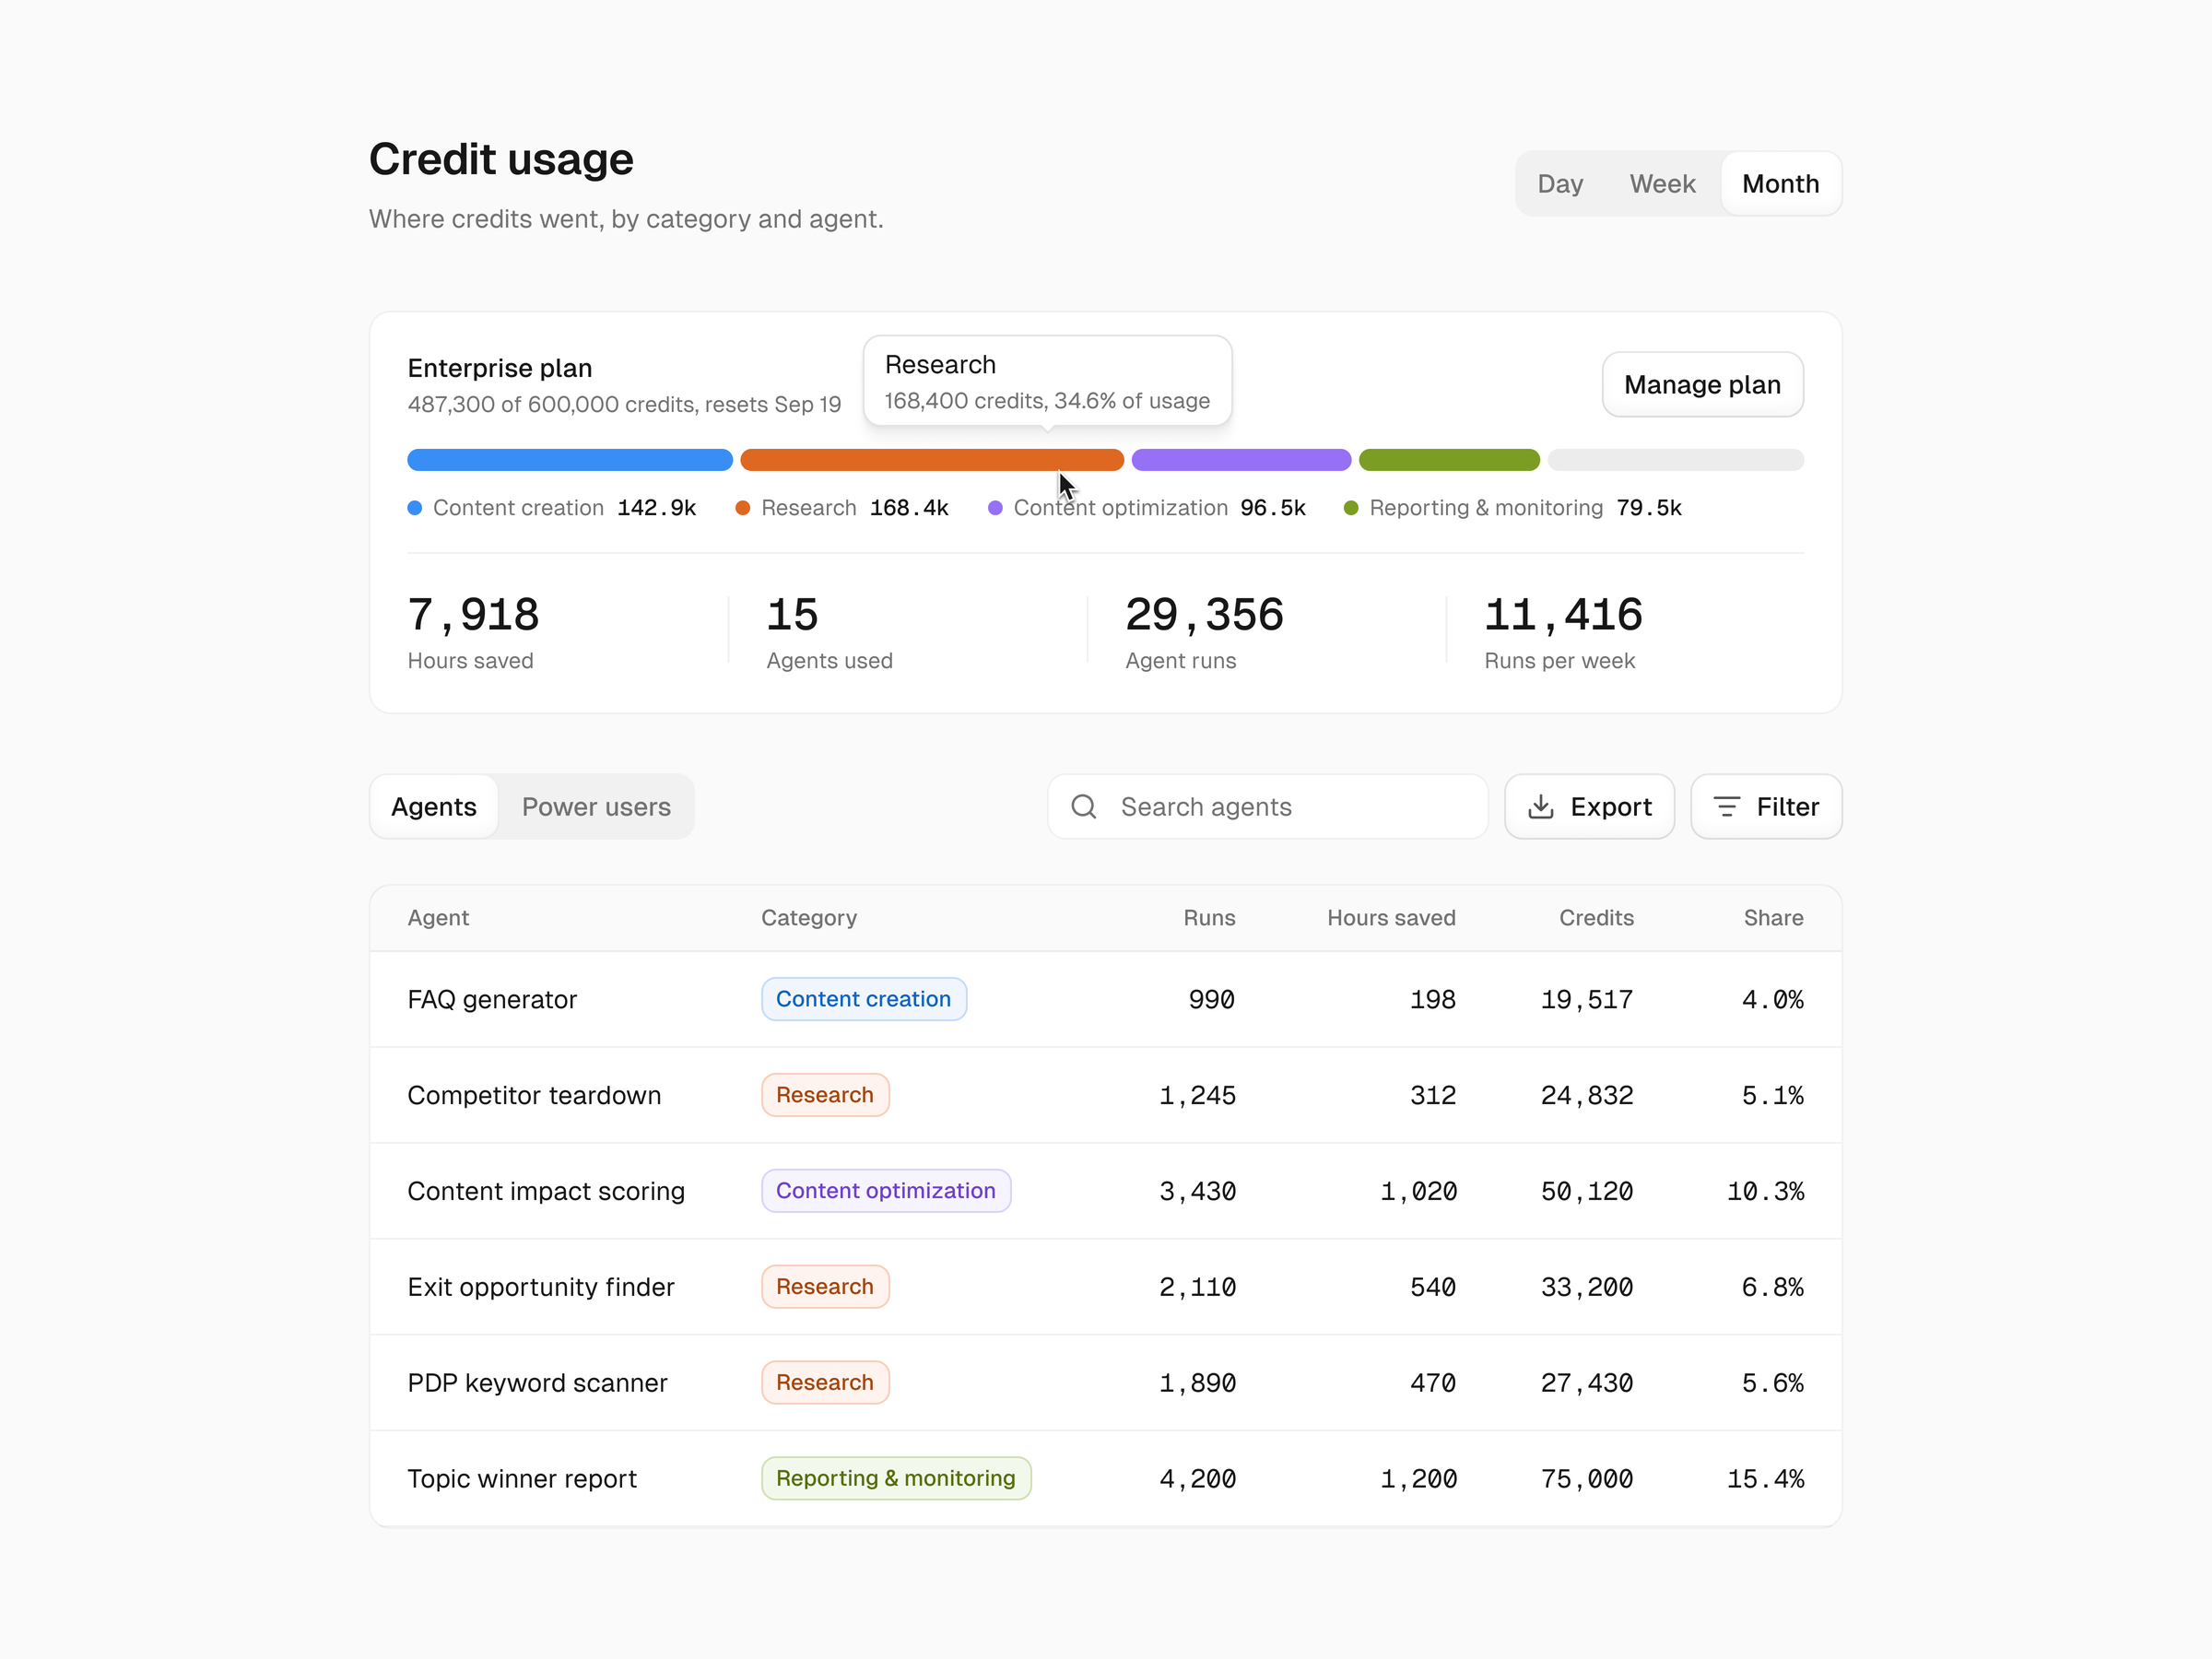This screenshot has height=1659, width=2212.
Task: Focus the Search agents field
Action: (x=1268, y=806)
